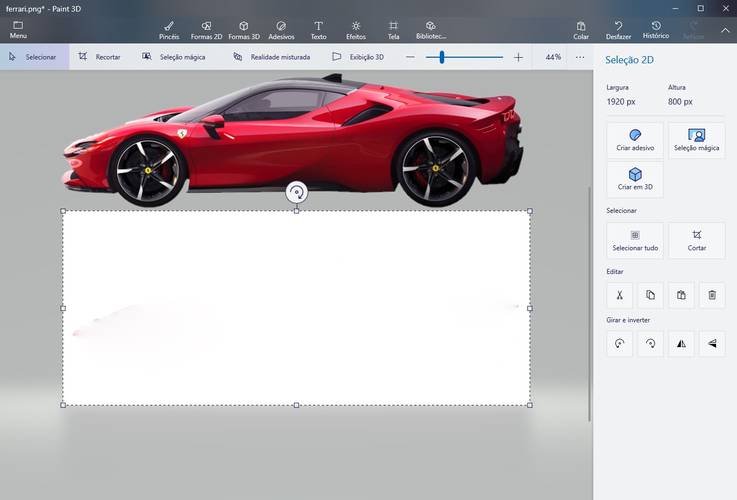Click Criar adesivo in side panel

[635, 141]
